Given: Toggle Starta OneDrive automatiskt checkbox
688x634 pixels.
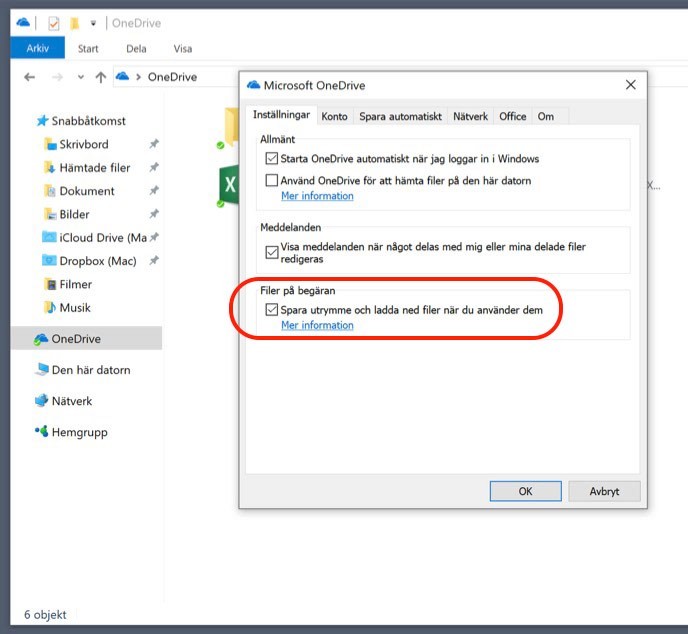Looking at the screenshot, I should pyautogui.click(x=272, y=158).
